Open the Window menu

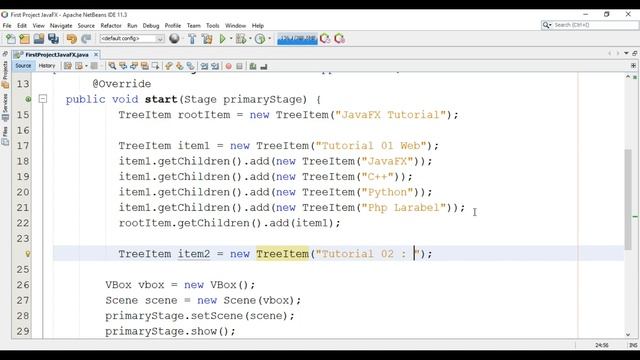236,25
